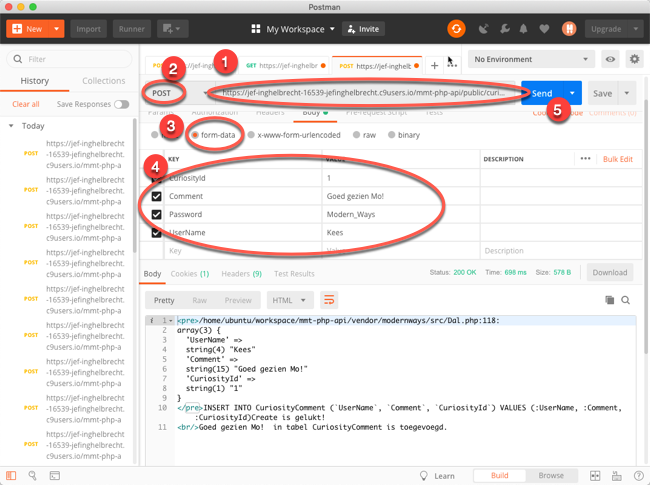Screen dimensions: 650x485
Task: Click the Download response button
Action: coord(610,272)
